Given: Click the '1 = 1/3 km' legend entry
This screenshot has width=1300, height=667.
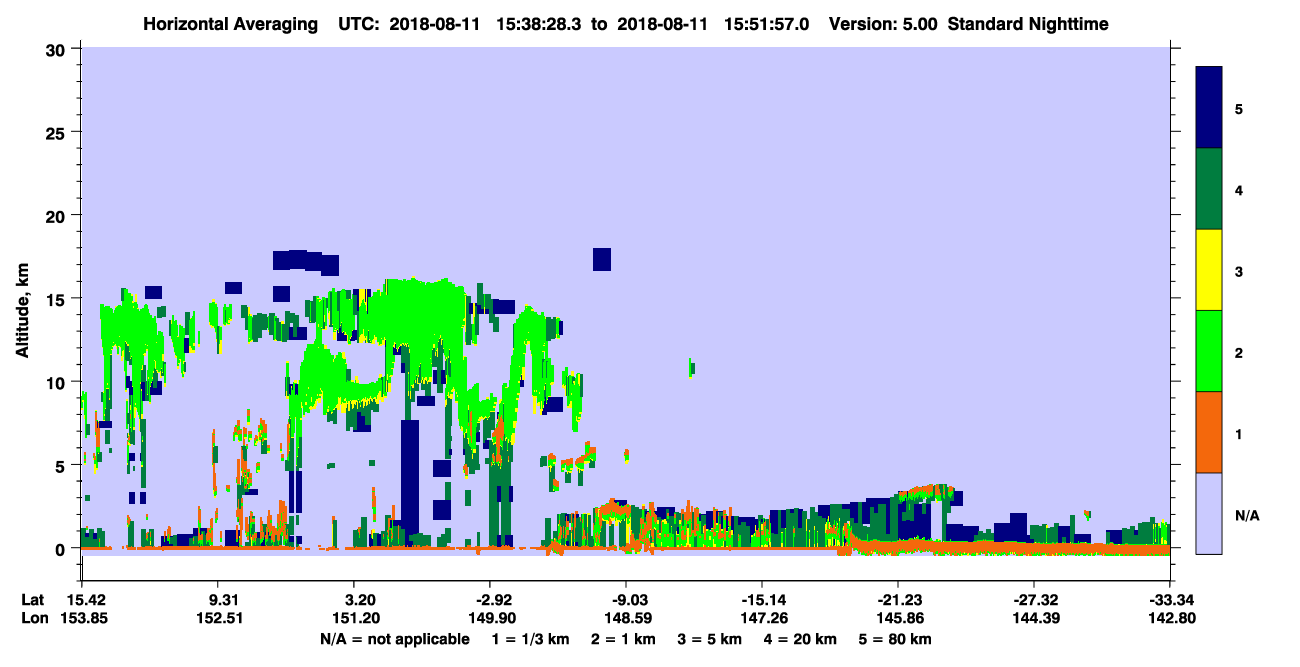Looking at the screenshot, I should (x=529, y=639).
